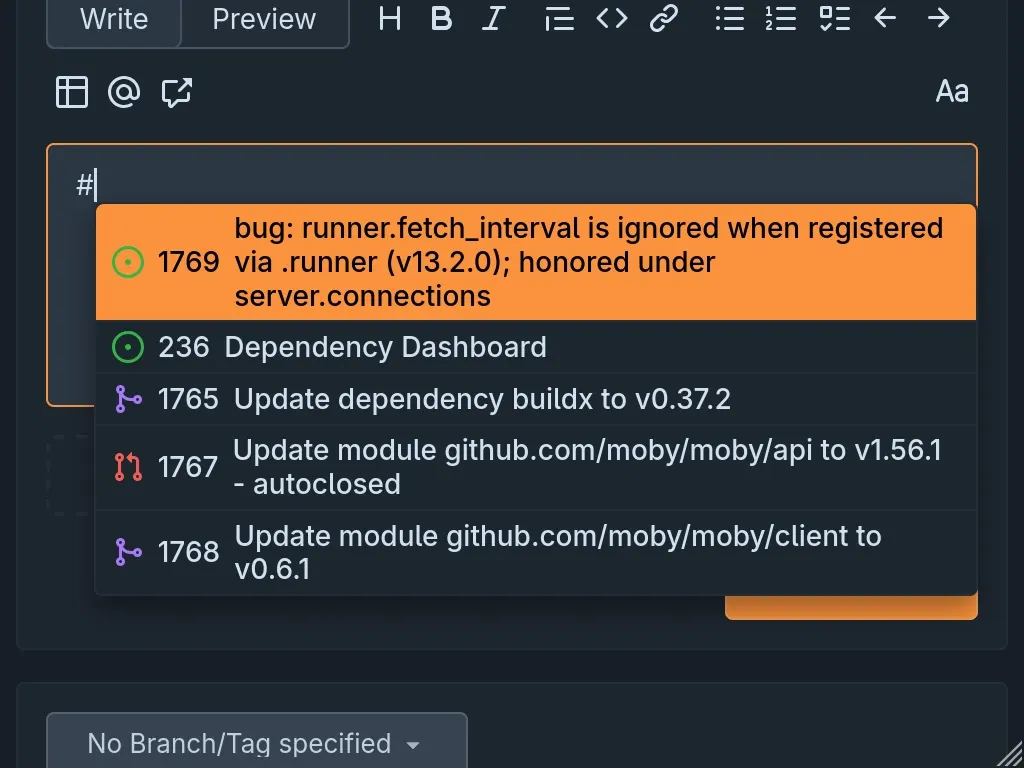
Task: Switch to the Preview tab
Action: pyautogui.click(x=264, y=20)
